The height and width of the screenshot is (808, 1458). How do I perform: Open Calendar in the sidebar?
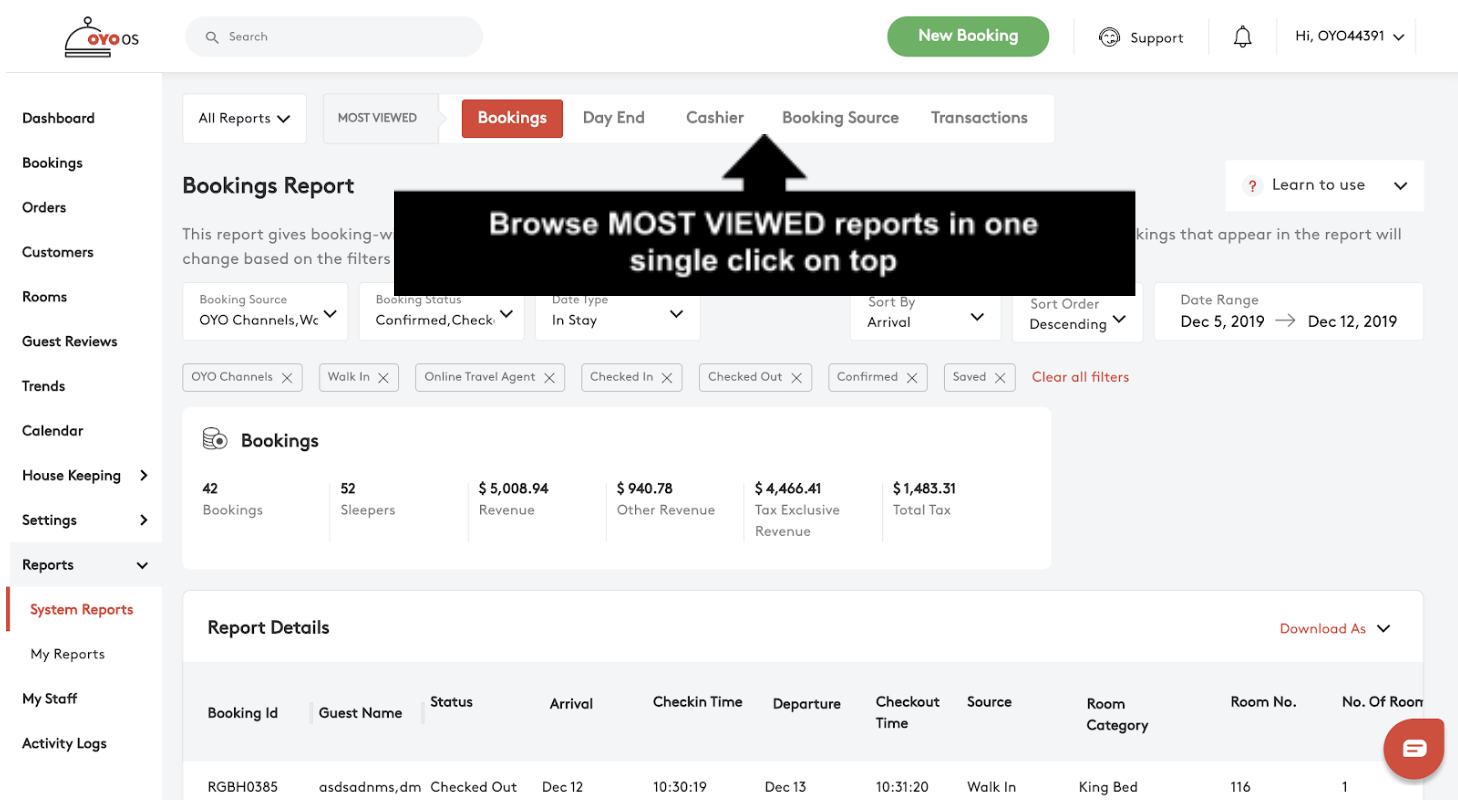pos(52,431)
